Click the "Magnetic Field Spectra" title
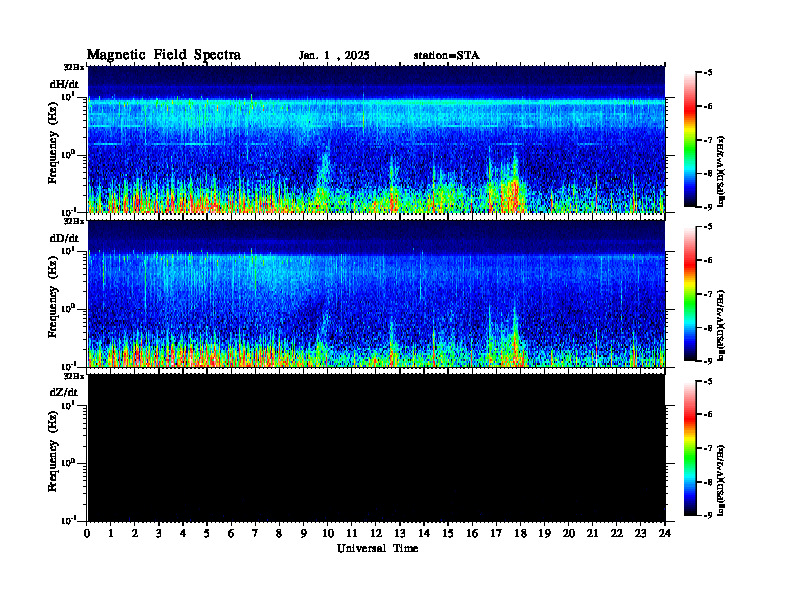The width and height of the screenshot is (792, 612). tap(164, 55)
